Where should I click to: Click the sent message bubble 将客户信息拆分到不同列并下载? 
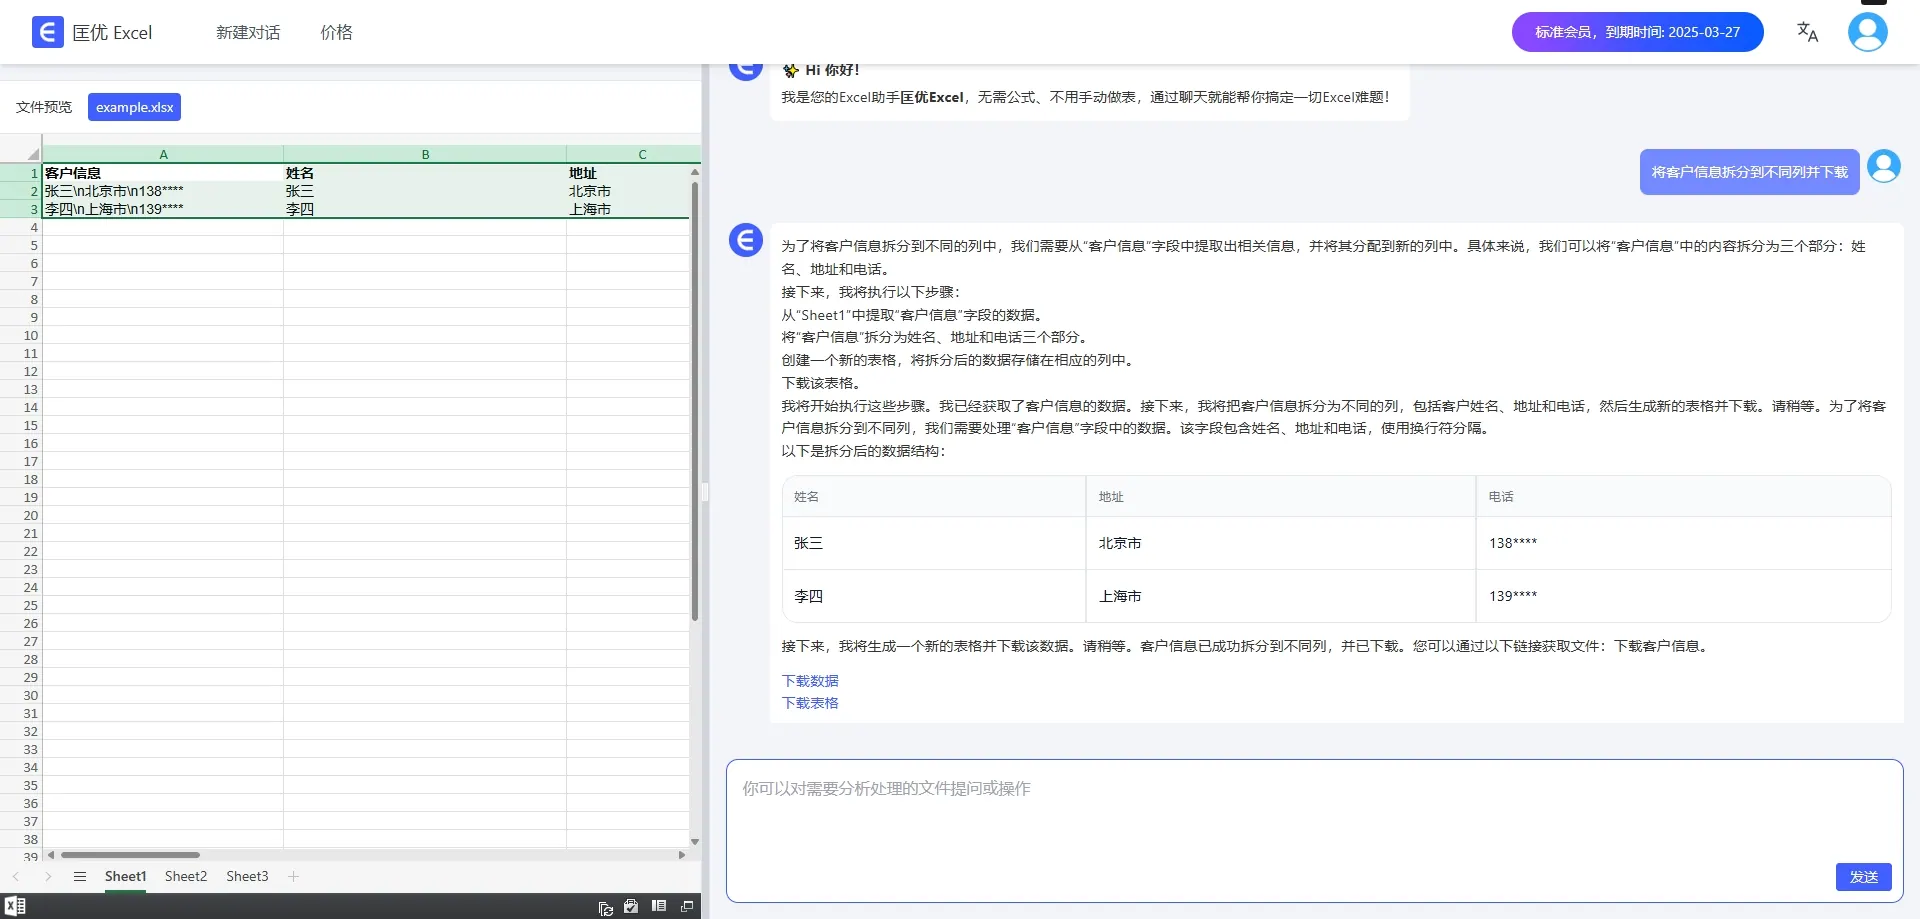pyautogui.click(x=1749, y=172)
